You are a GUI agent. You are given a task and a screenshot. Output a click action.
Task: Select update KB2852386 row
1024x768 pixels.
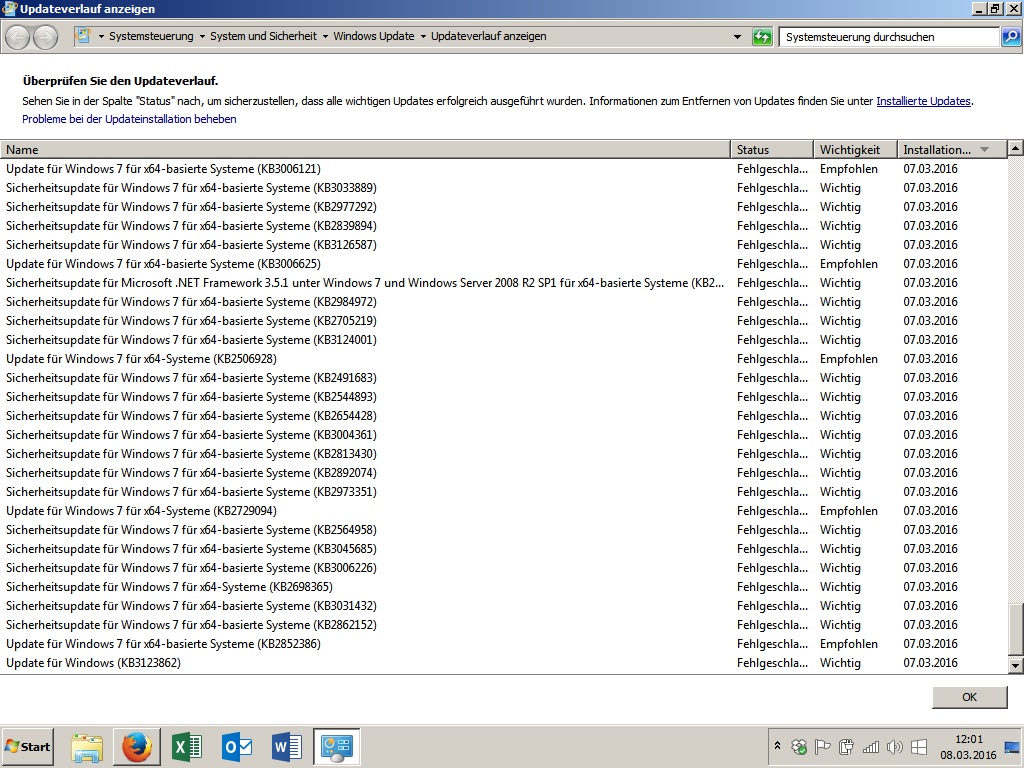(x=504, y=643)
